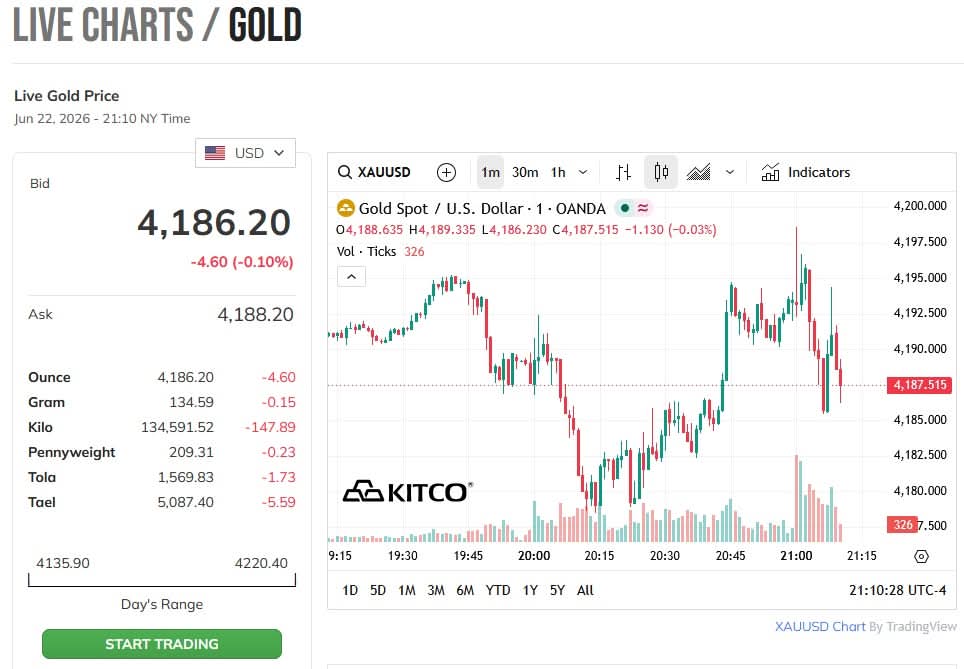Open the USD currency dropdown
This screenshot has height=669, width=964.
click(x=245, y=153)
